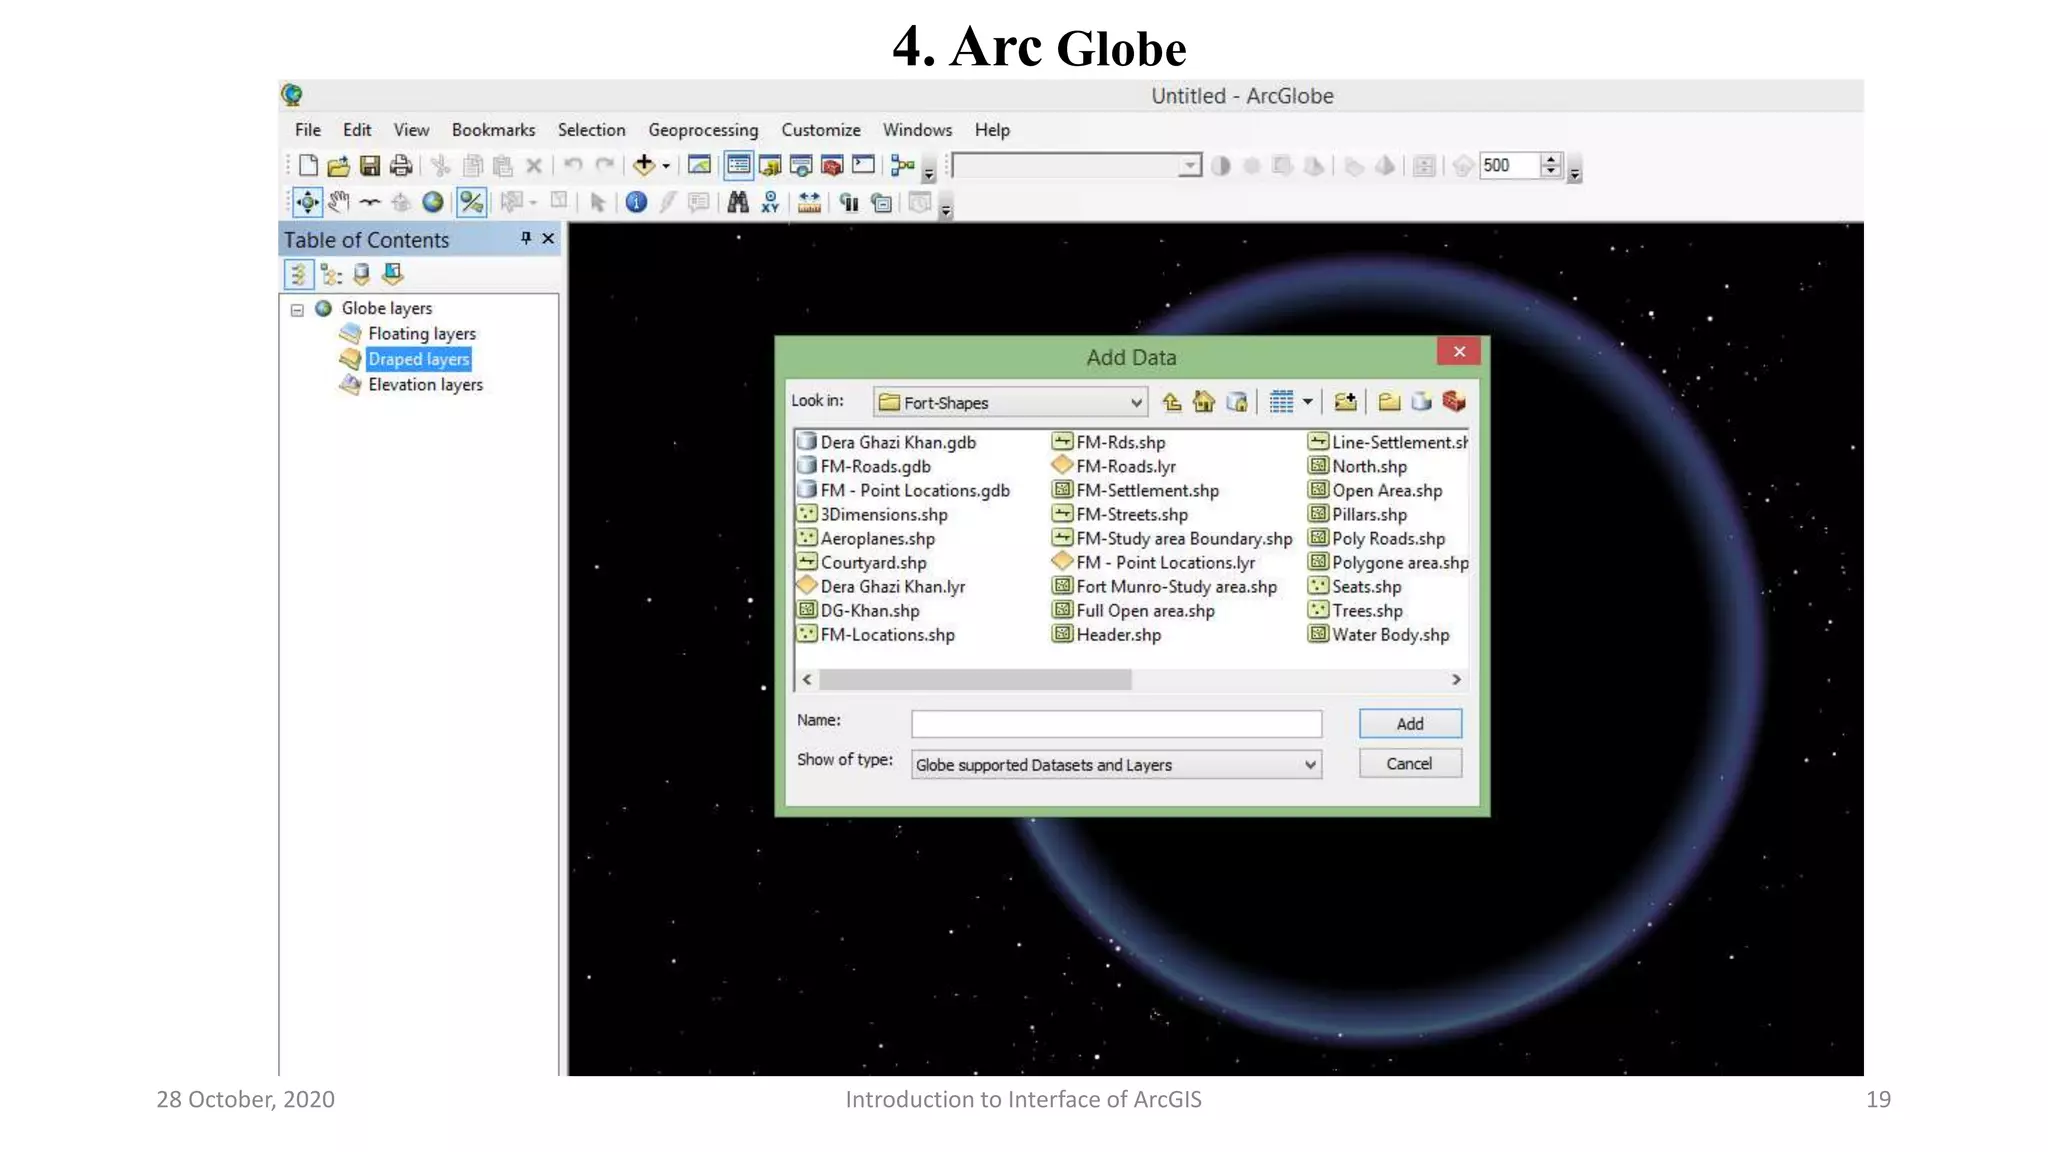
Task: Click the Go To Home Folder icon
Action: click(1204, 402)
